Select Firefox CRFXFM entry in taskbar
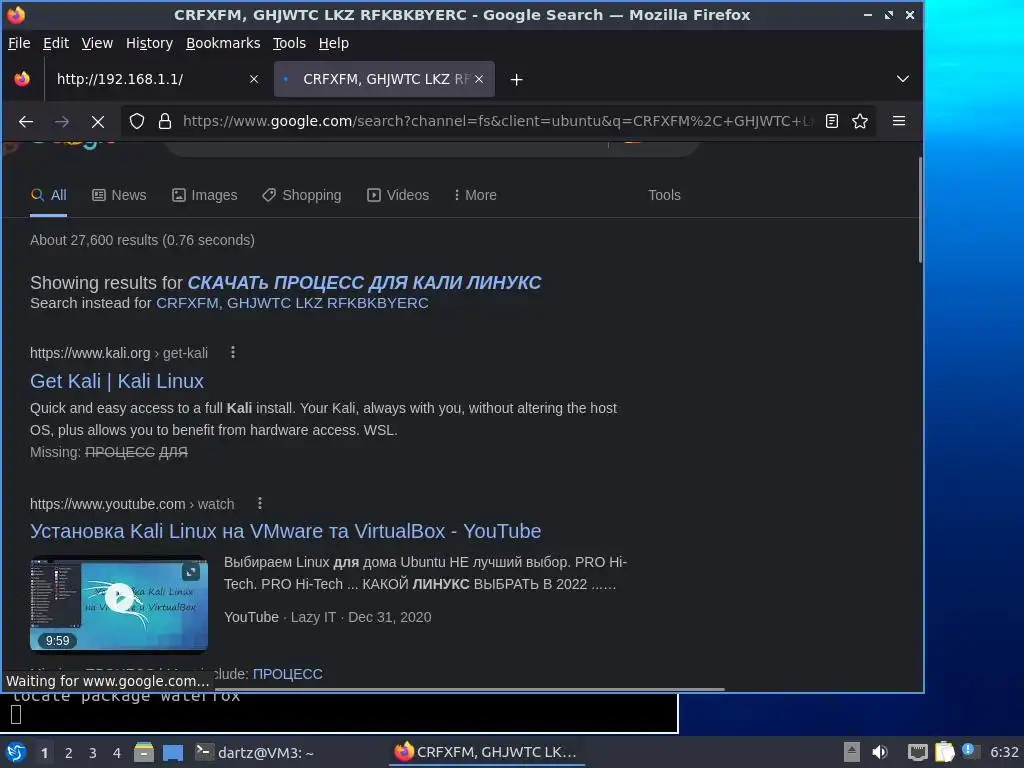 485,752
